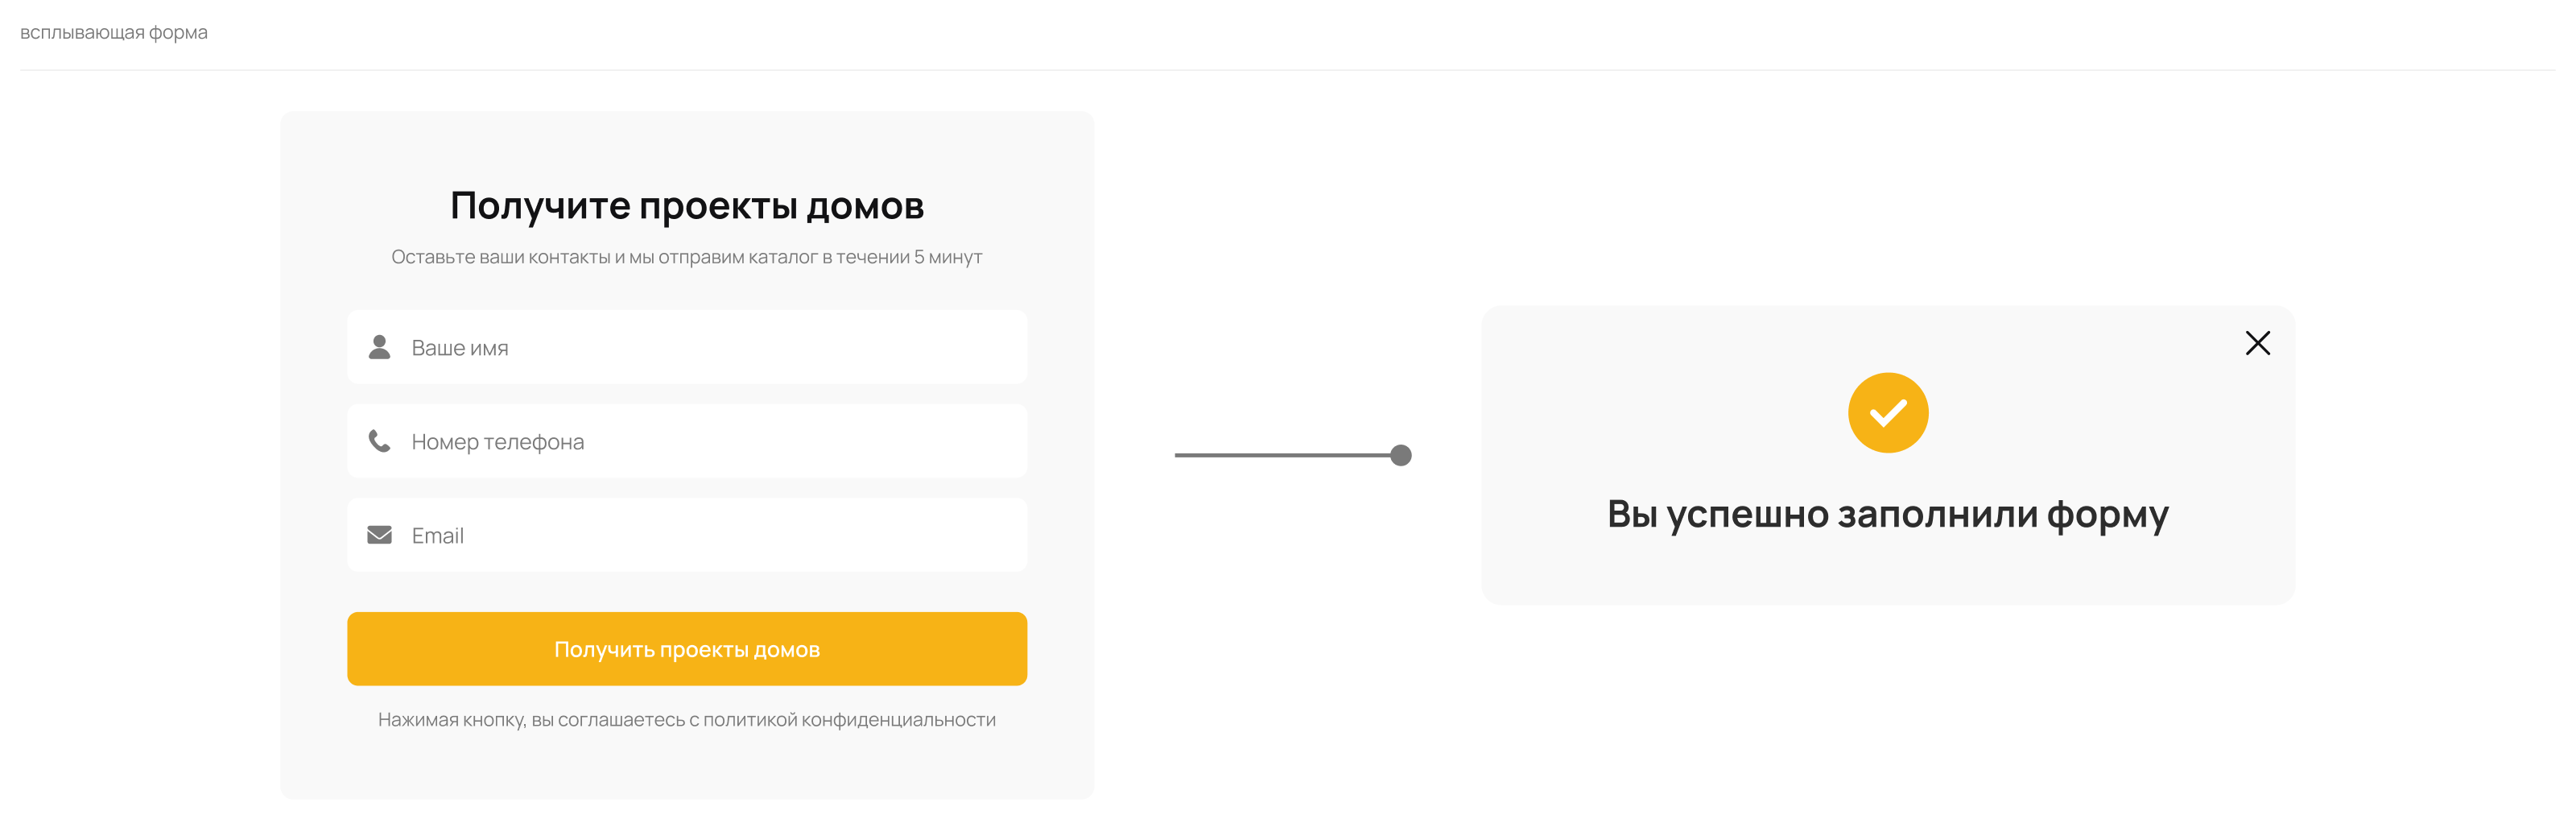The width and height of the screenshot is (2576, 840).
Task: Click the "Вы успешно заполнили форму" message
Action: click(1887, 514)
